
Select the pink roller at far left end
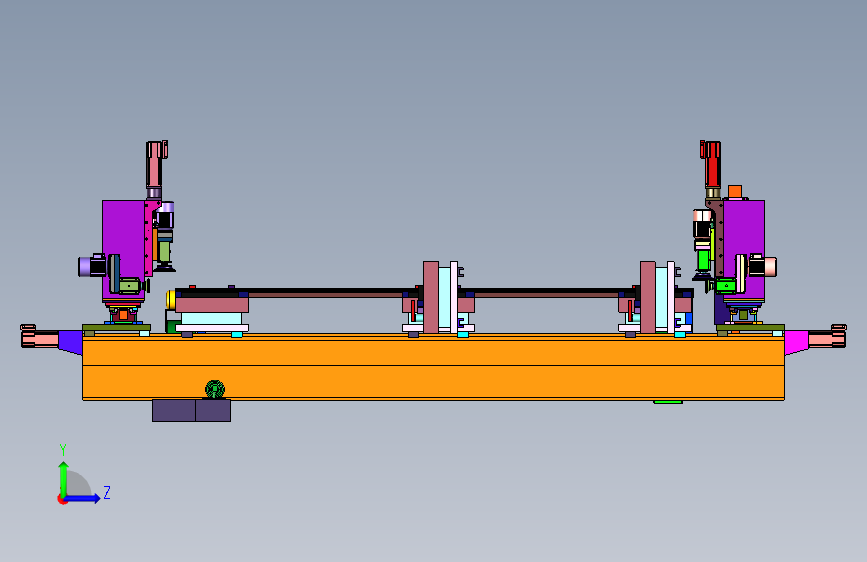coord(39,336)
